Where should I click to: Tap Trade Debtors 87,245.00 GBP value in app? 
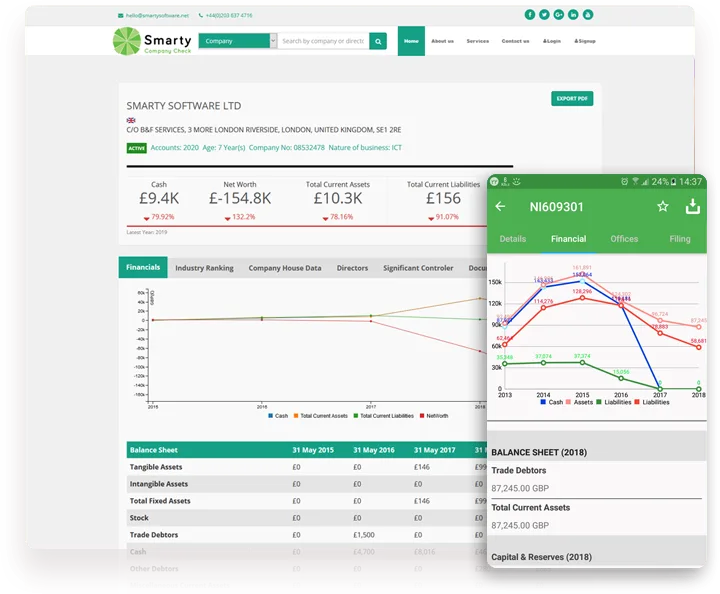(520, 488)
